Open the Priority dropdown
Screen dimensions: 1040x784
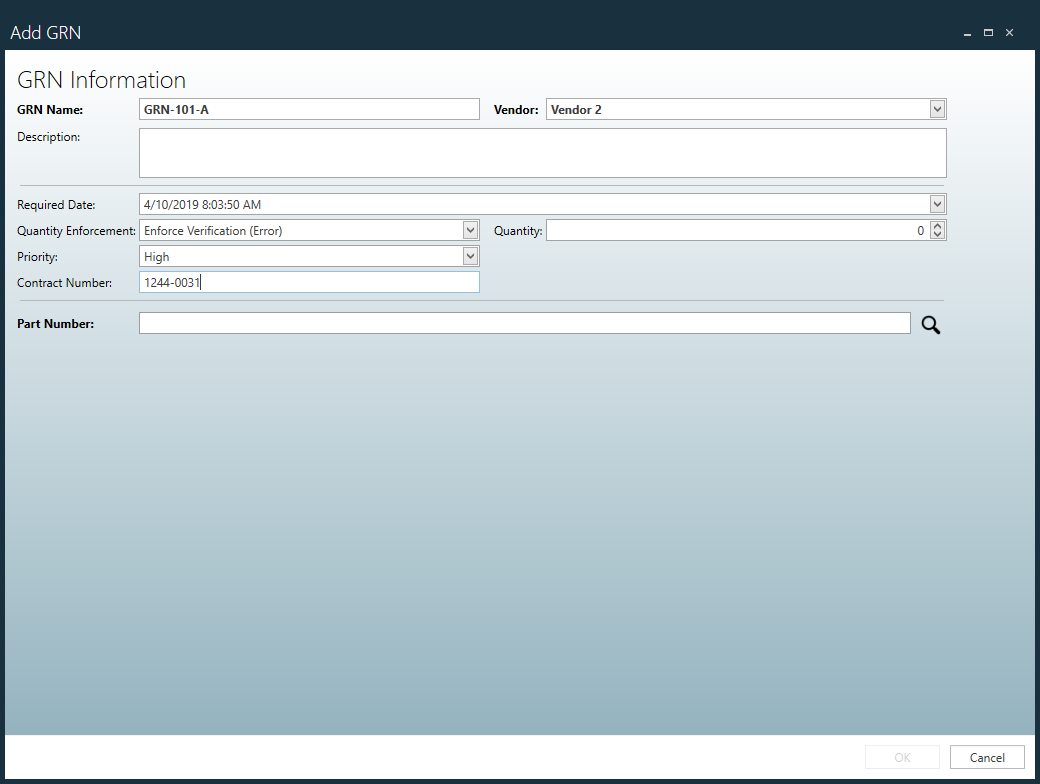coord(470,255)
